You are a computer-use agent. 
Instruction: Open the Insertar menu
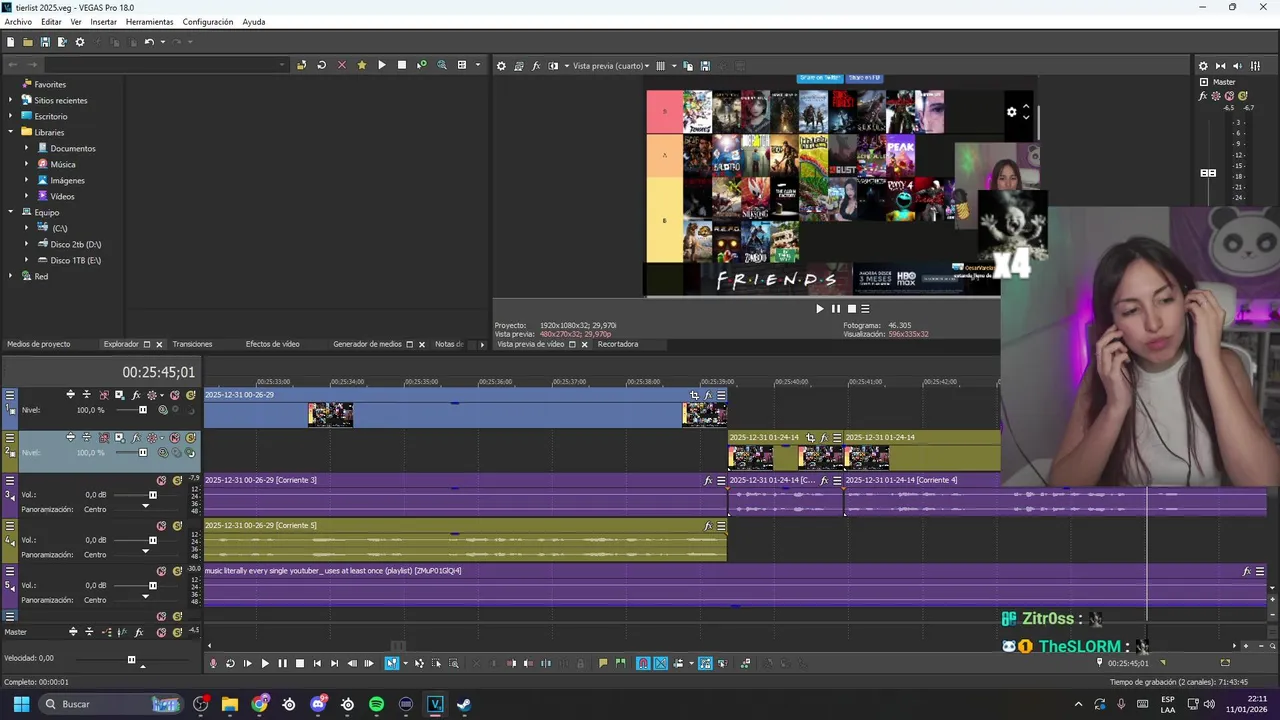[x=103, y=22]
